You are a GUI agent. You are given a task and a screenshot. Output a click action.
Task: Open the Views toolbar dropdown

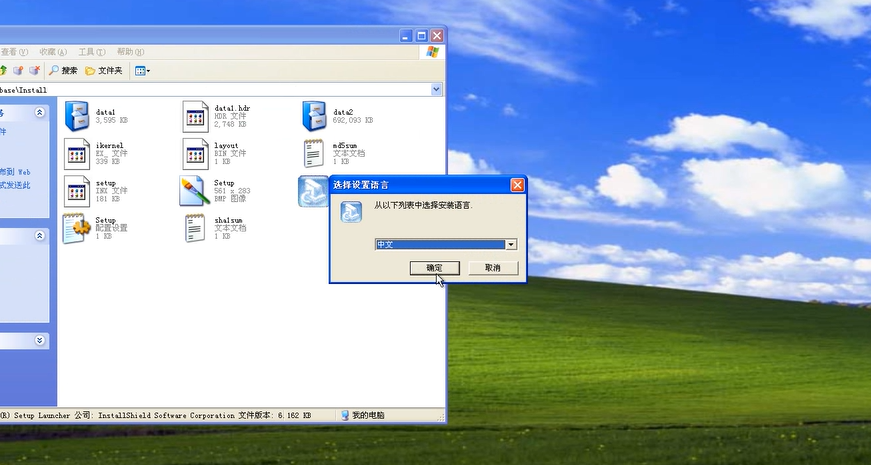[x=142, y=71]
